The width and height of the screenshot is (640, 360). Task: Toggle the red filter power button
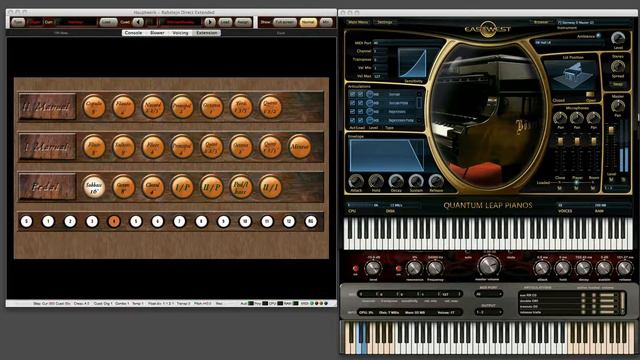coord(398,269)
